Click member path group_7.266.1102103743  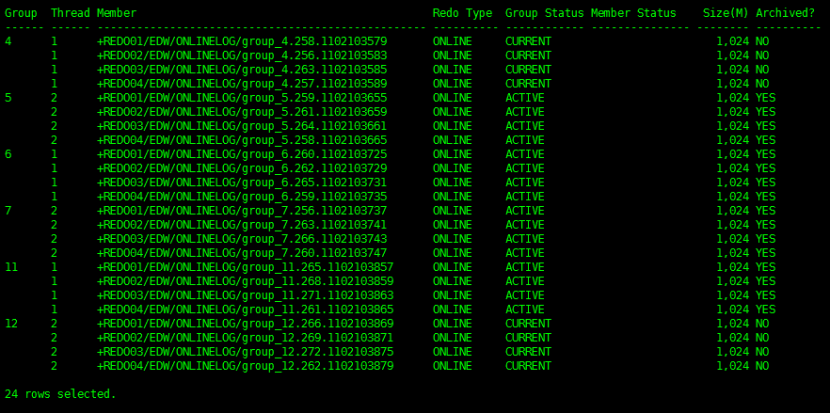pyautogui.click(x=242, y=239)
